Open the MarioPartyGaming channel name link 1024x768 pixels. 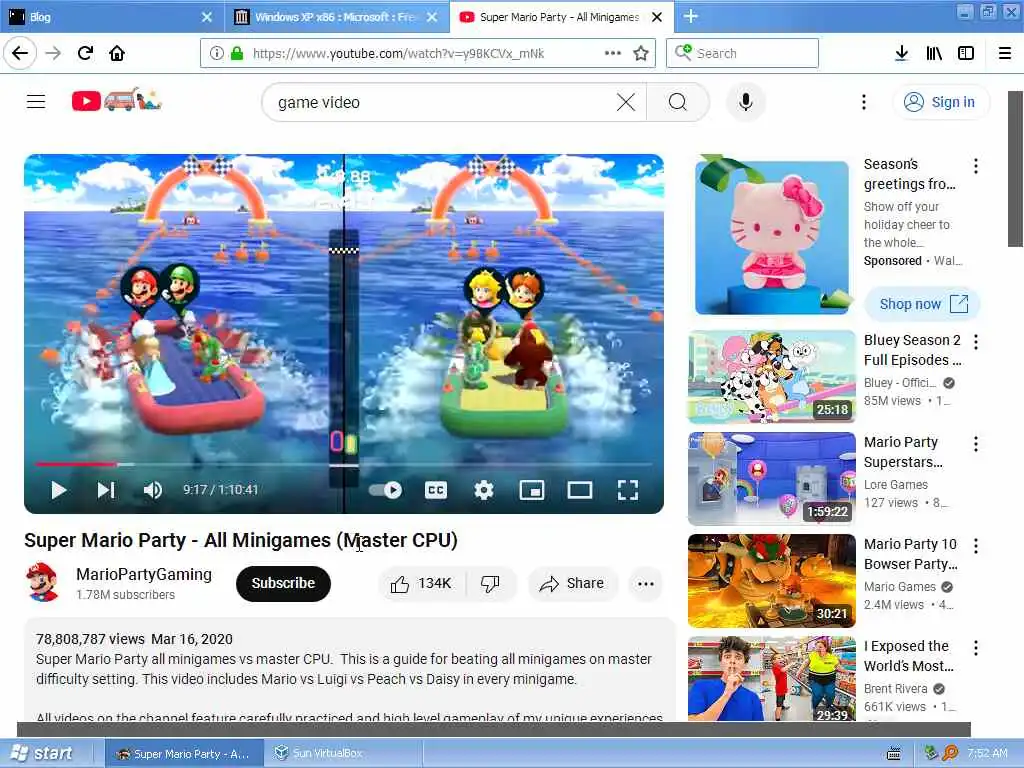[144, 574]
